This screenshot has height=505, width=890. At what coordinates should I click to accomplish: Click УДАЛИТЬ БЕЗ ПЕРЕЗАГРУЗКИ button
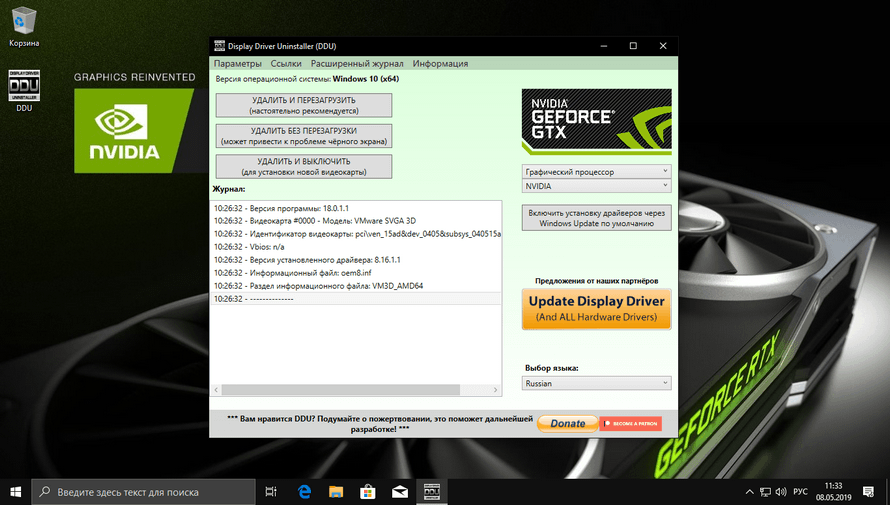304,136
